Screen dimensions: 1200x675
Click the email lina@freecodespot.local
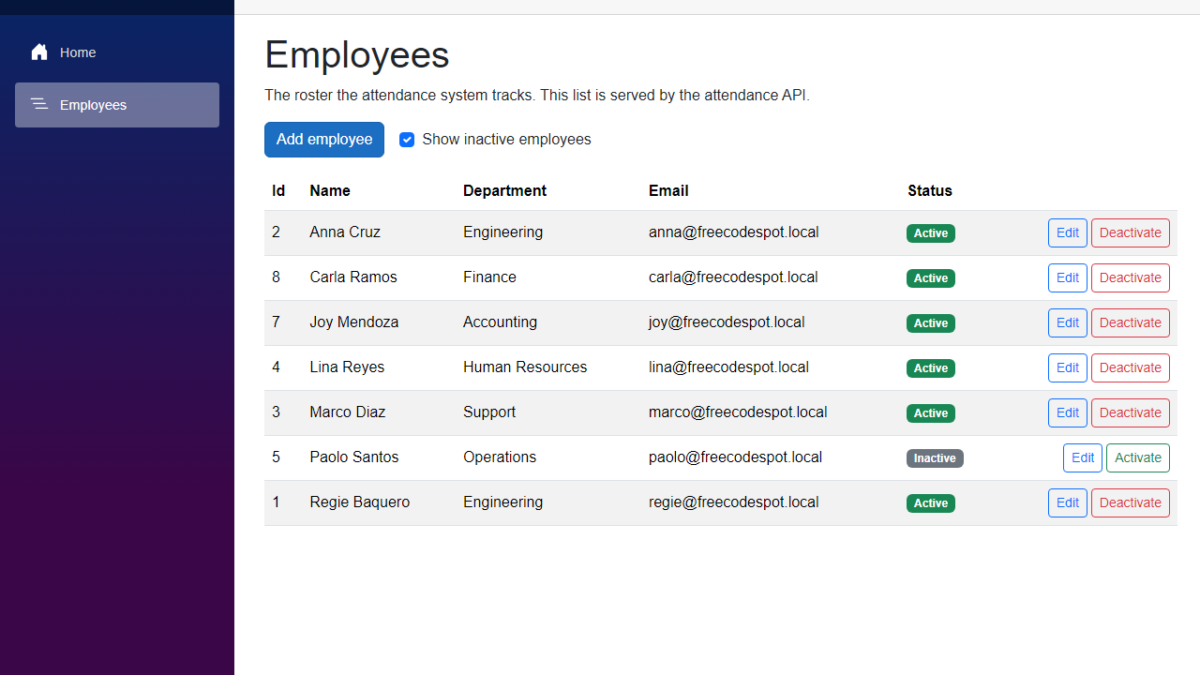tap(729, 367)
